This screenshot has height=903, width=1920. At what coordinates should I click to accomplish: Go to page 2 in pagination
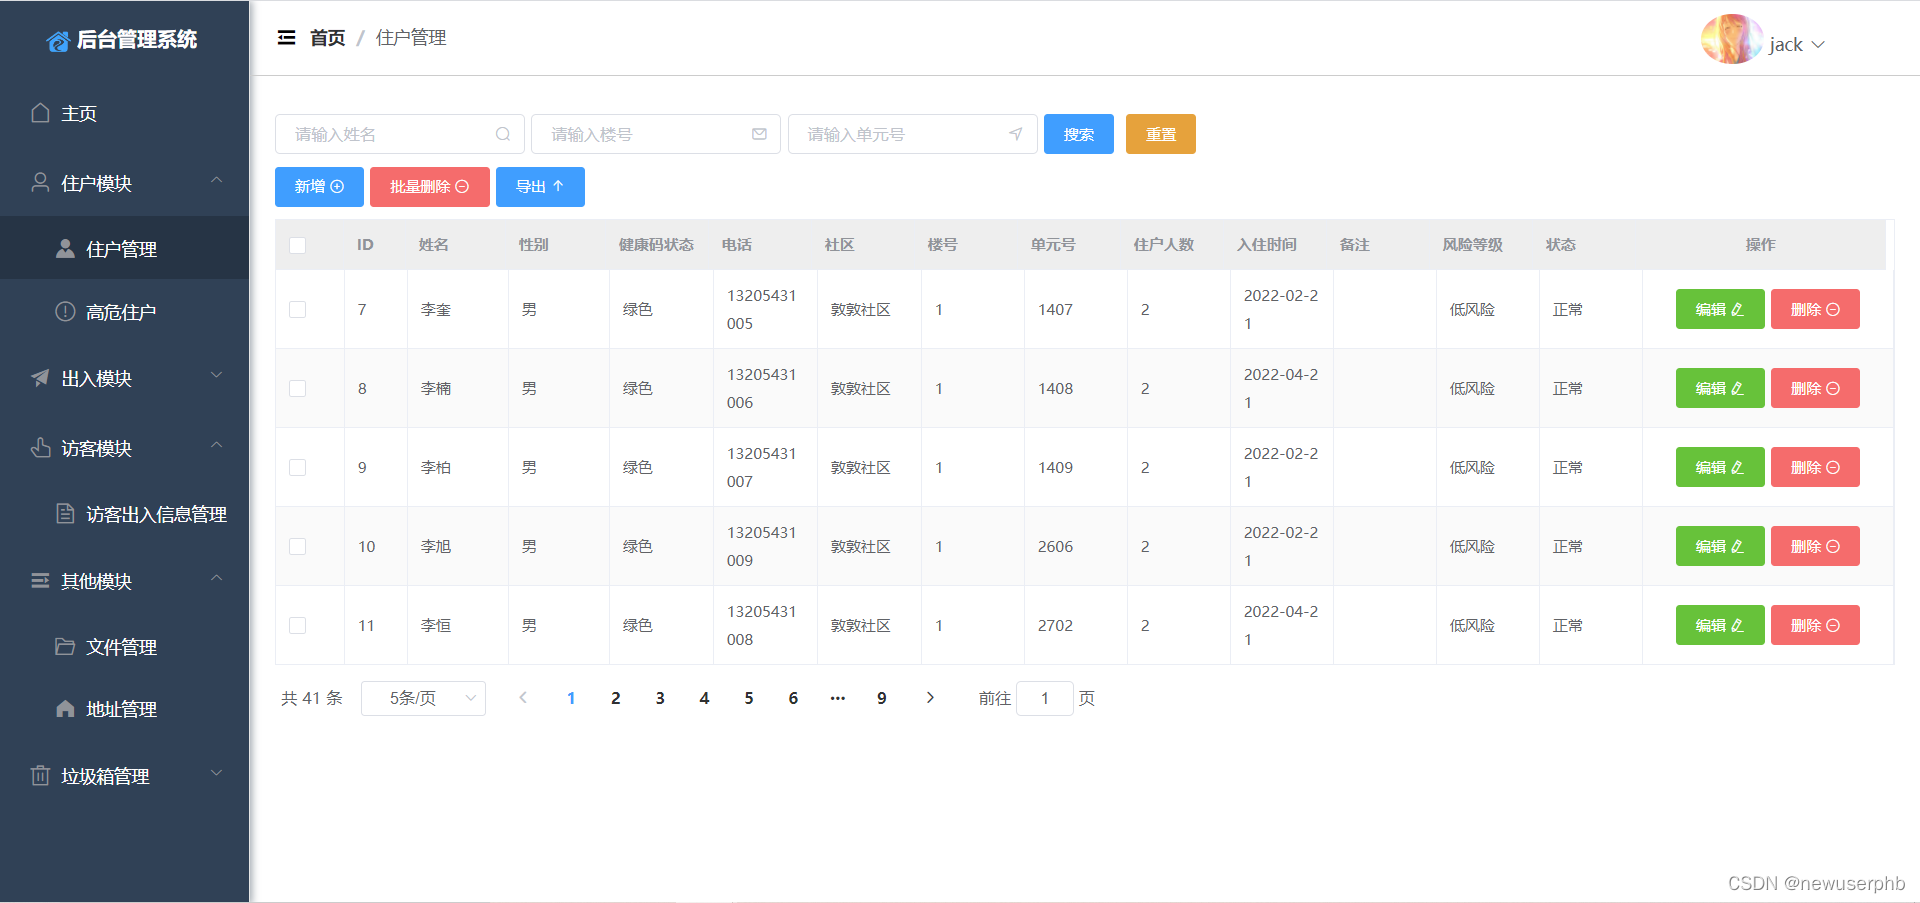coord(616,698)
